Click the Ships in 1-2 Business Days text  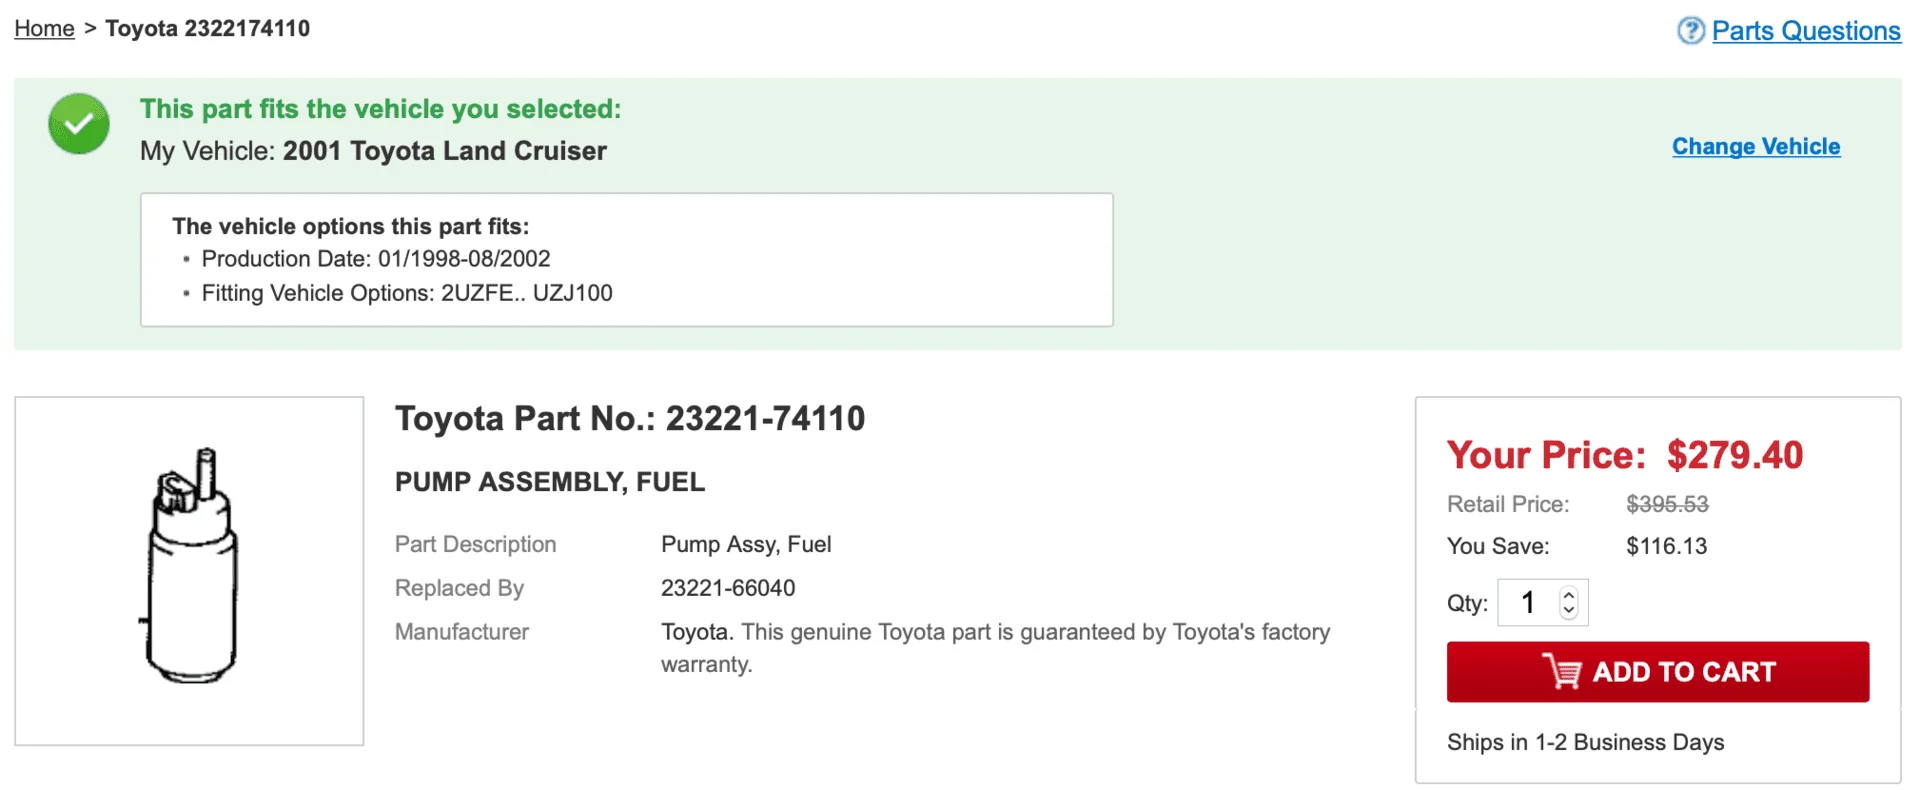tap(1585, 742)
